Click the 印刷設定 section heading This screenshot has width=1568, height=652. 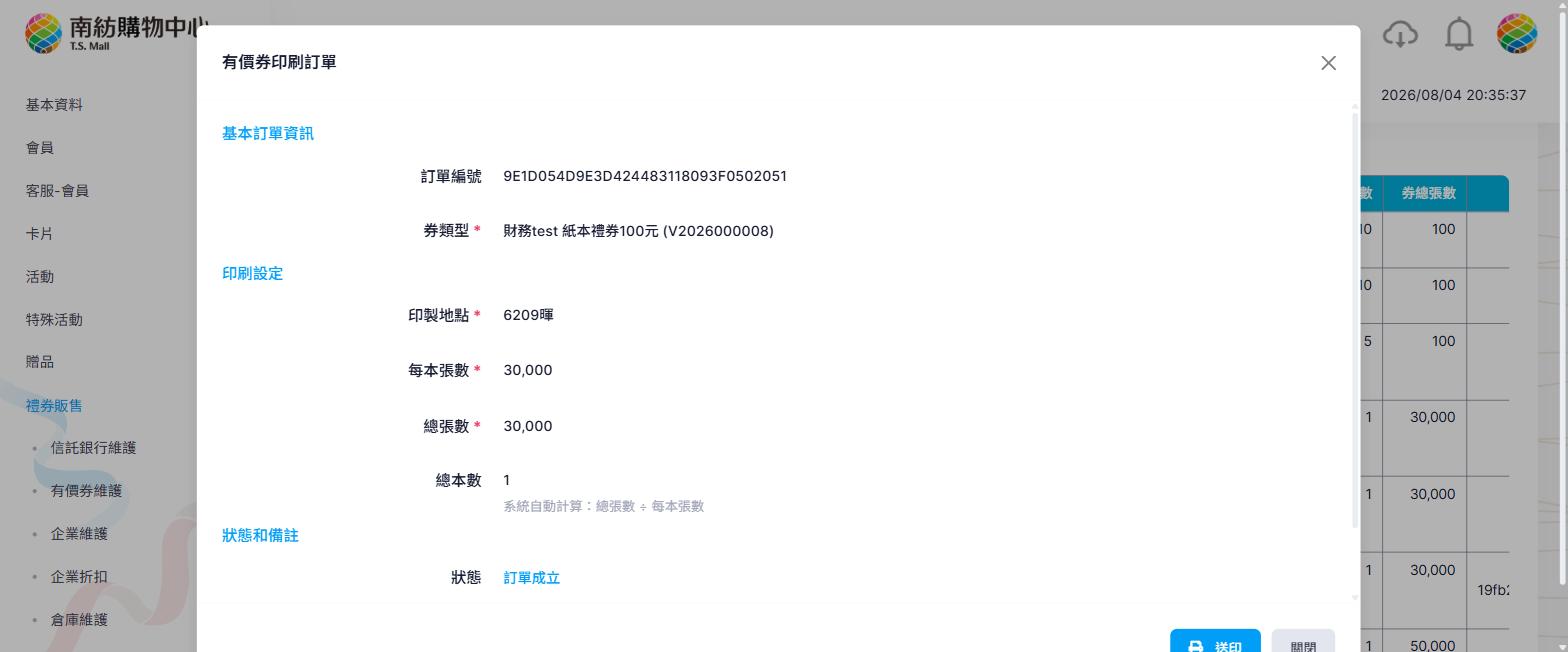[252, 274]
